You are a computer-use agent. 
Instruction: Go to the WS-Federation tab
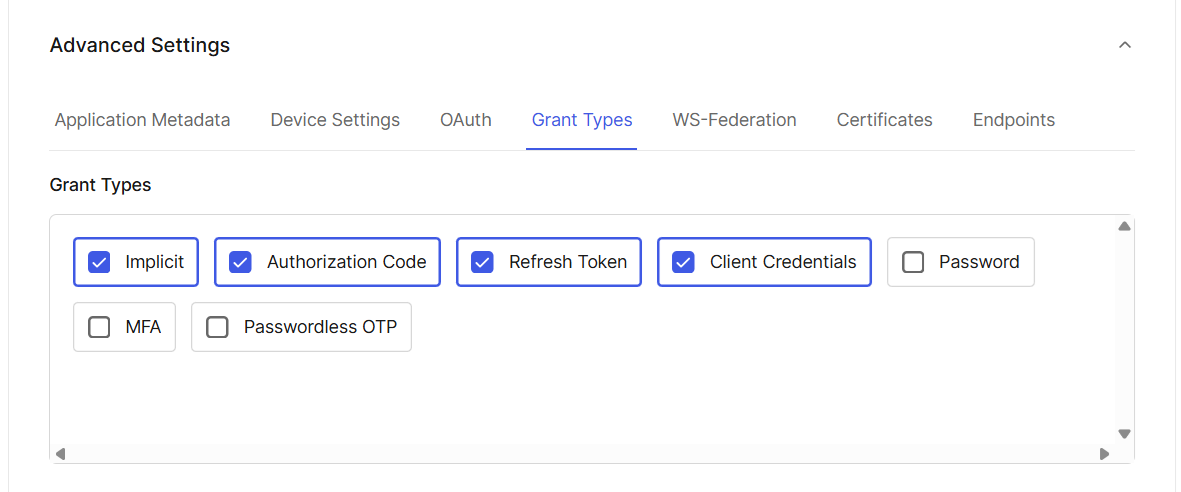[x=734, y=120]
